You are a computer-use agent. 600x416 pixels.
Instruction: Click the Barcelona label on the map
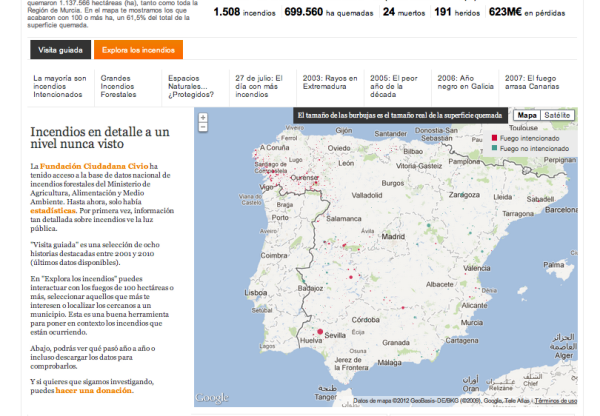pos(561,210)
